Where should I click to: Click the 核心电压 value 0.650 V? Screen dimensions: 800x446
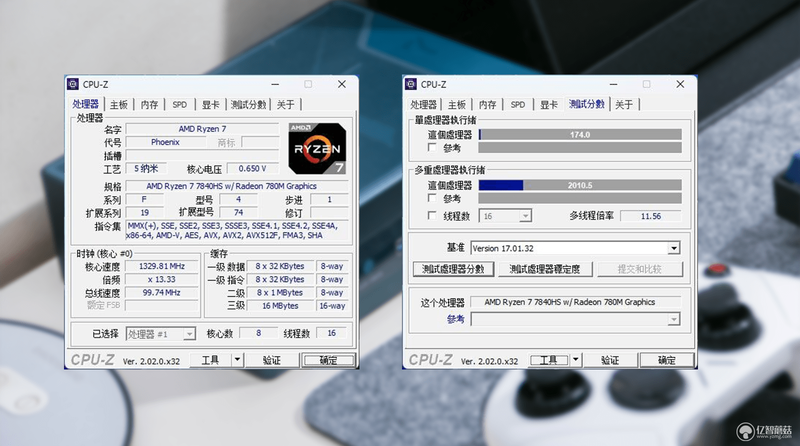pos(253,168)
